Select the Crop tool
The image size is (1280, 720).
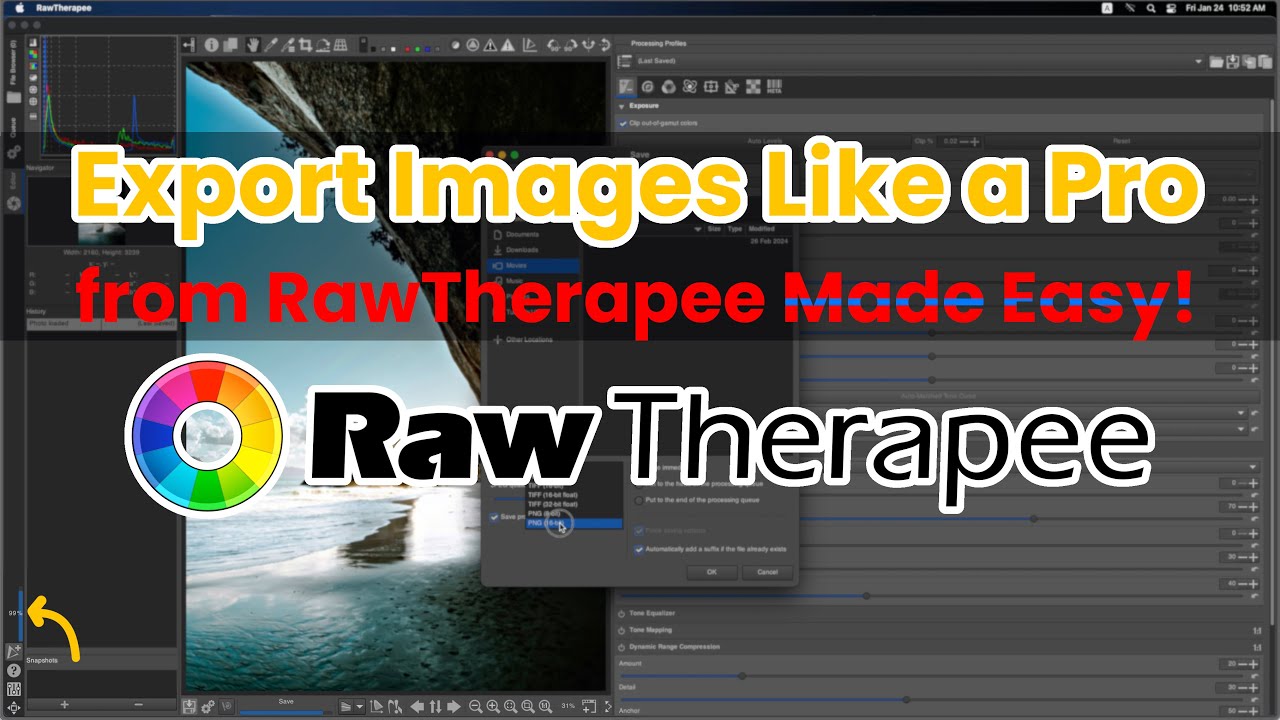[x=305, y=44]
